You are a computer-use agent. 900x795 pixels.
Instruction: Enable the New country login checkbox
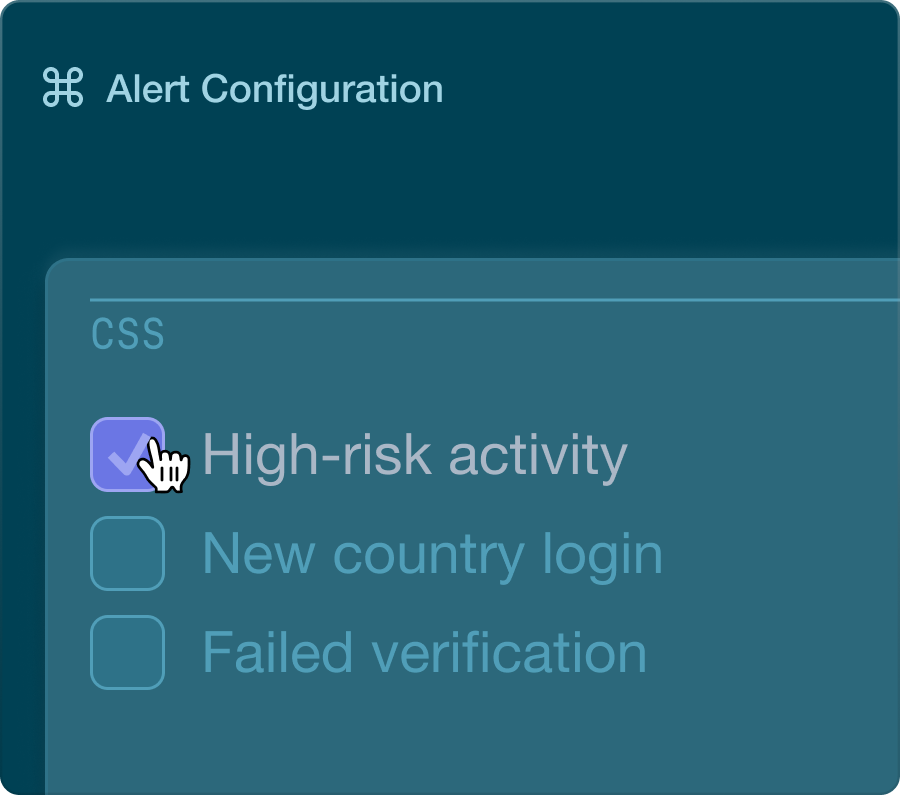point(127,553)
